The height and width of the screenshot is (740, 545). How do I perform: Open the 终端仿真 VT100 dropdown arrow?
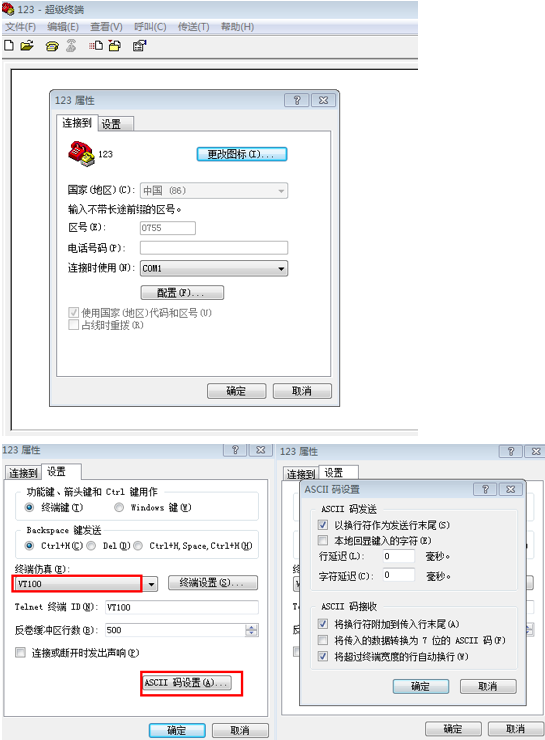(x=151, y=584)
